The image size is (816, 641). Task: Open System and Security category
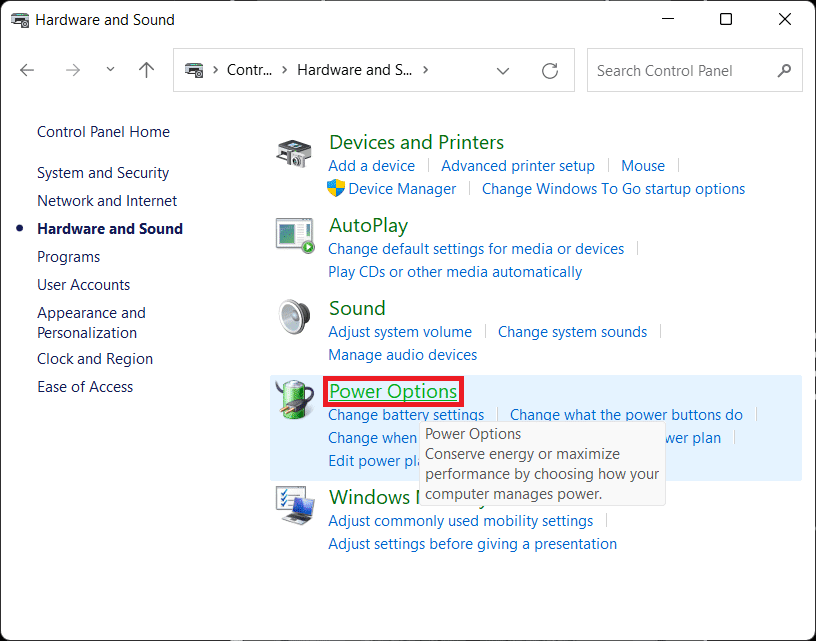pyautogui.click(x=103, y=173)
